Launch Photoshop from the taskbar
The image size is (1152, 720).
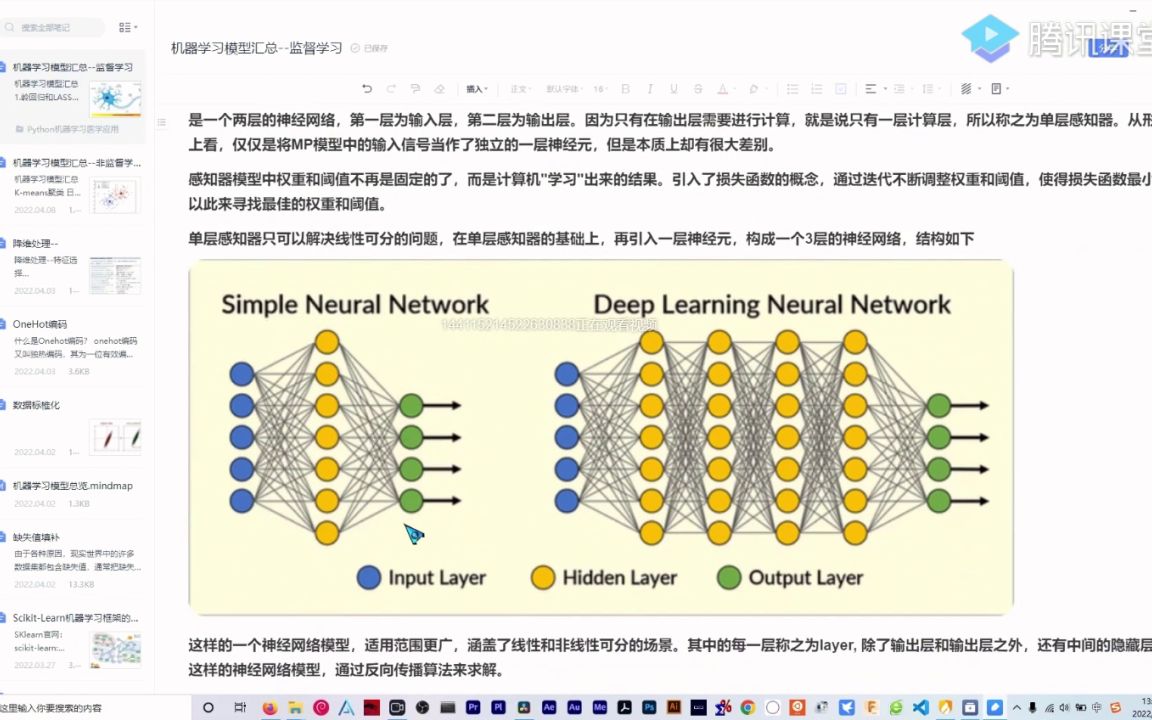click(649, 707)
